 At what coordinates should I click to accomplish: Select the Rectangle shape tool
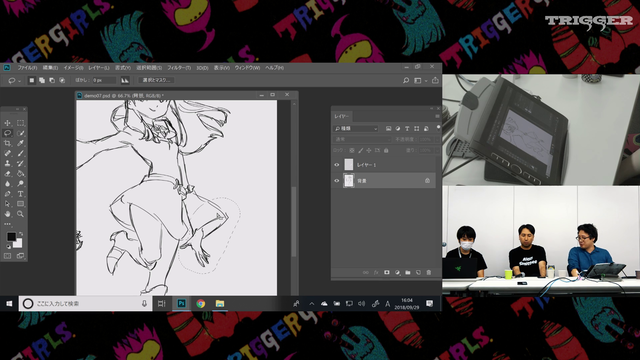[20, 204]
